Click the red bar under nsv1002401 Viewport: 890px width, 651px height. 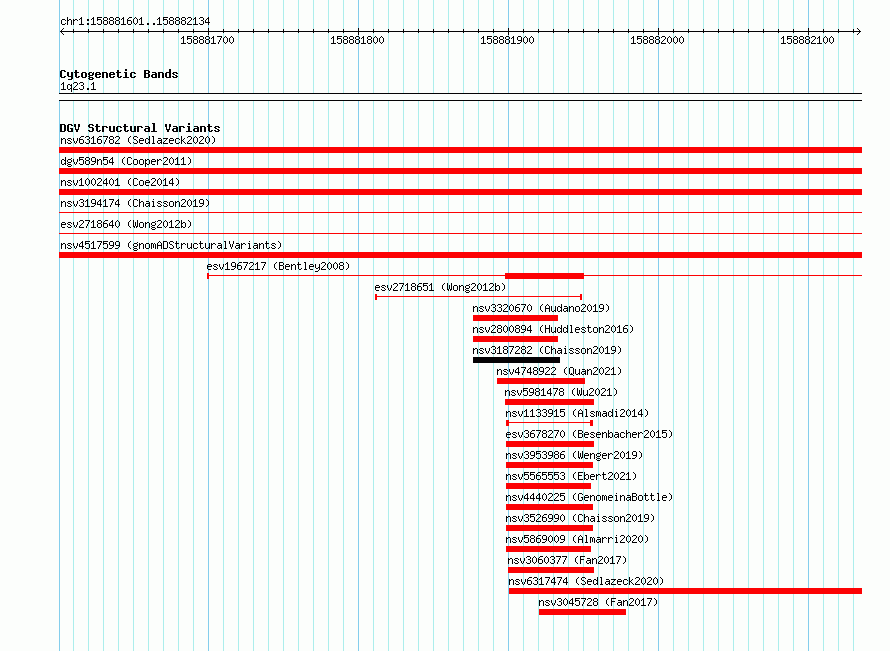pos(460,192)
